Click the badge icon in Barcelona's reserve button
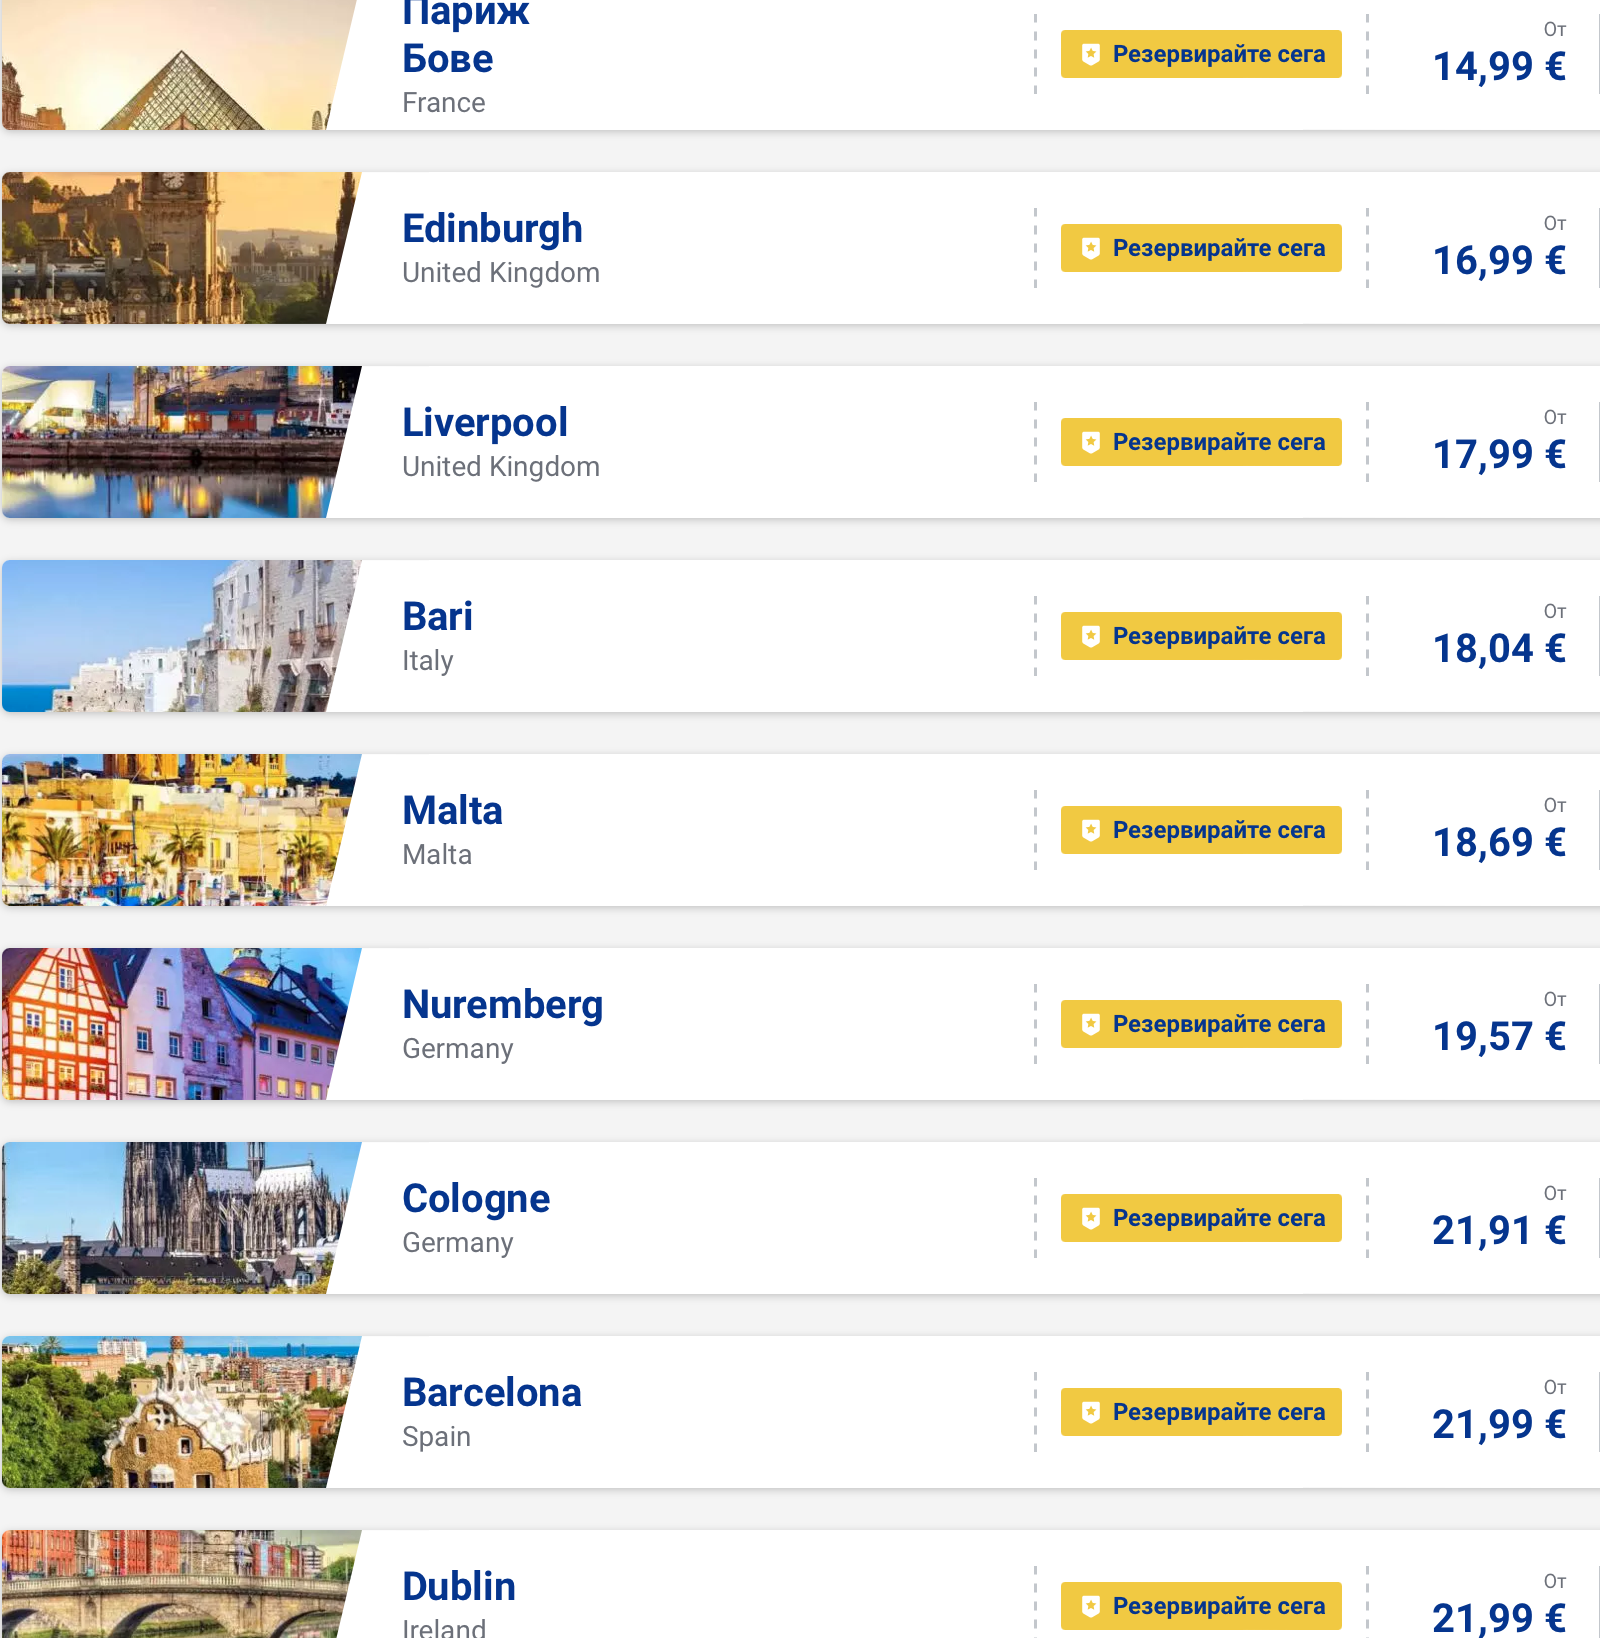Image resolution: width=1600 pixels, height=1638 pixels. (x=1091, y=1412)
